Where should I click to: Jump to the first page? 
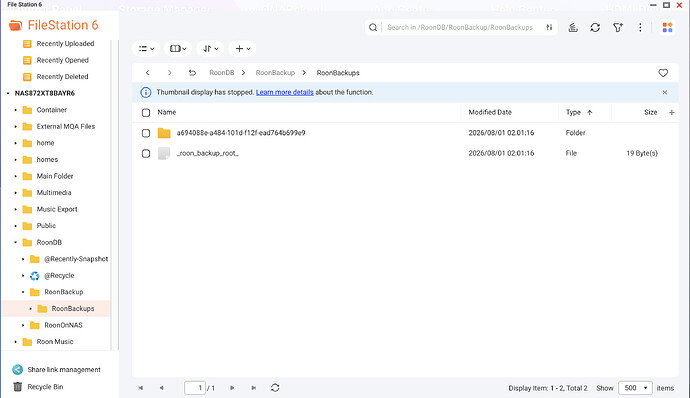coord(141,388)
